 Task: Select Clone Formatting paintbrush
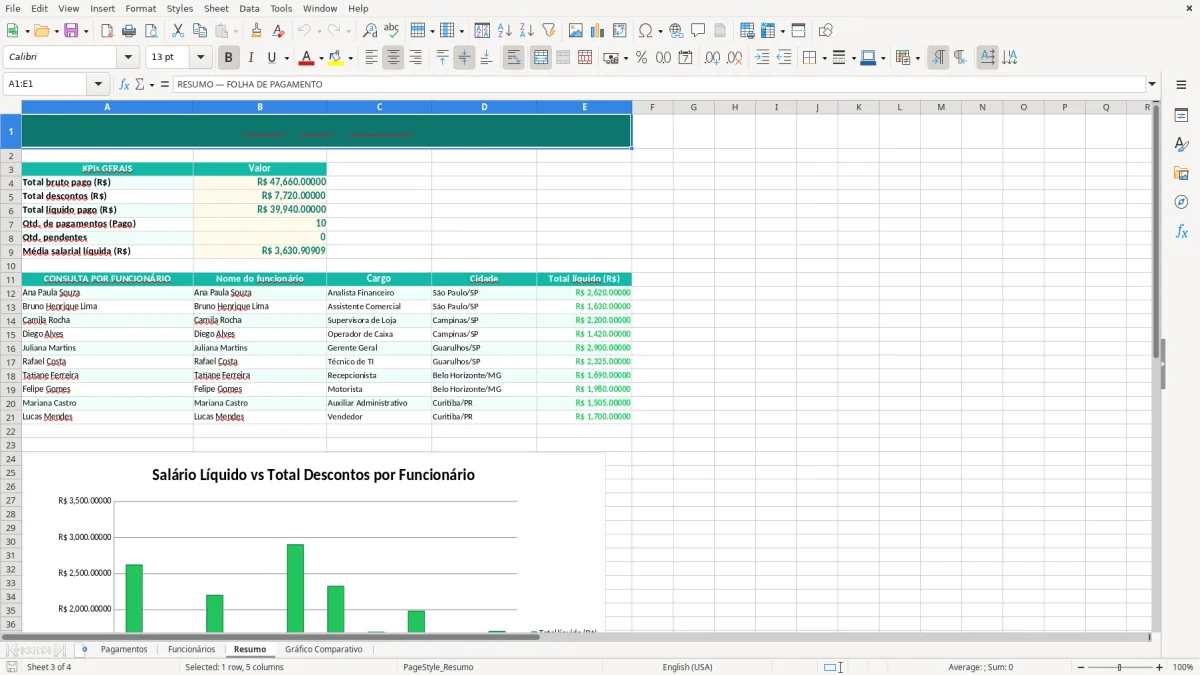(257, 31)
